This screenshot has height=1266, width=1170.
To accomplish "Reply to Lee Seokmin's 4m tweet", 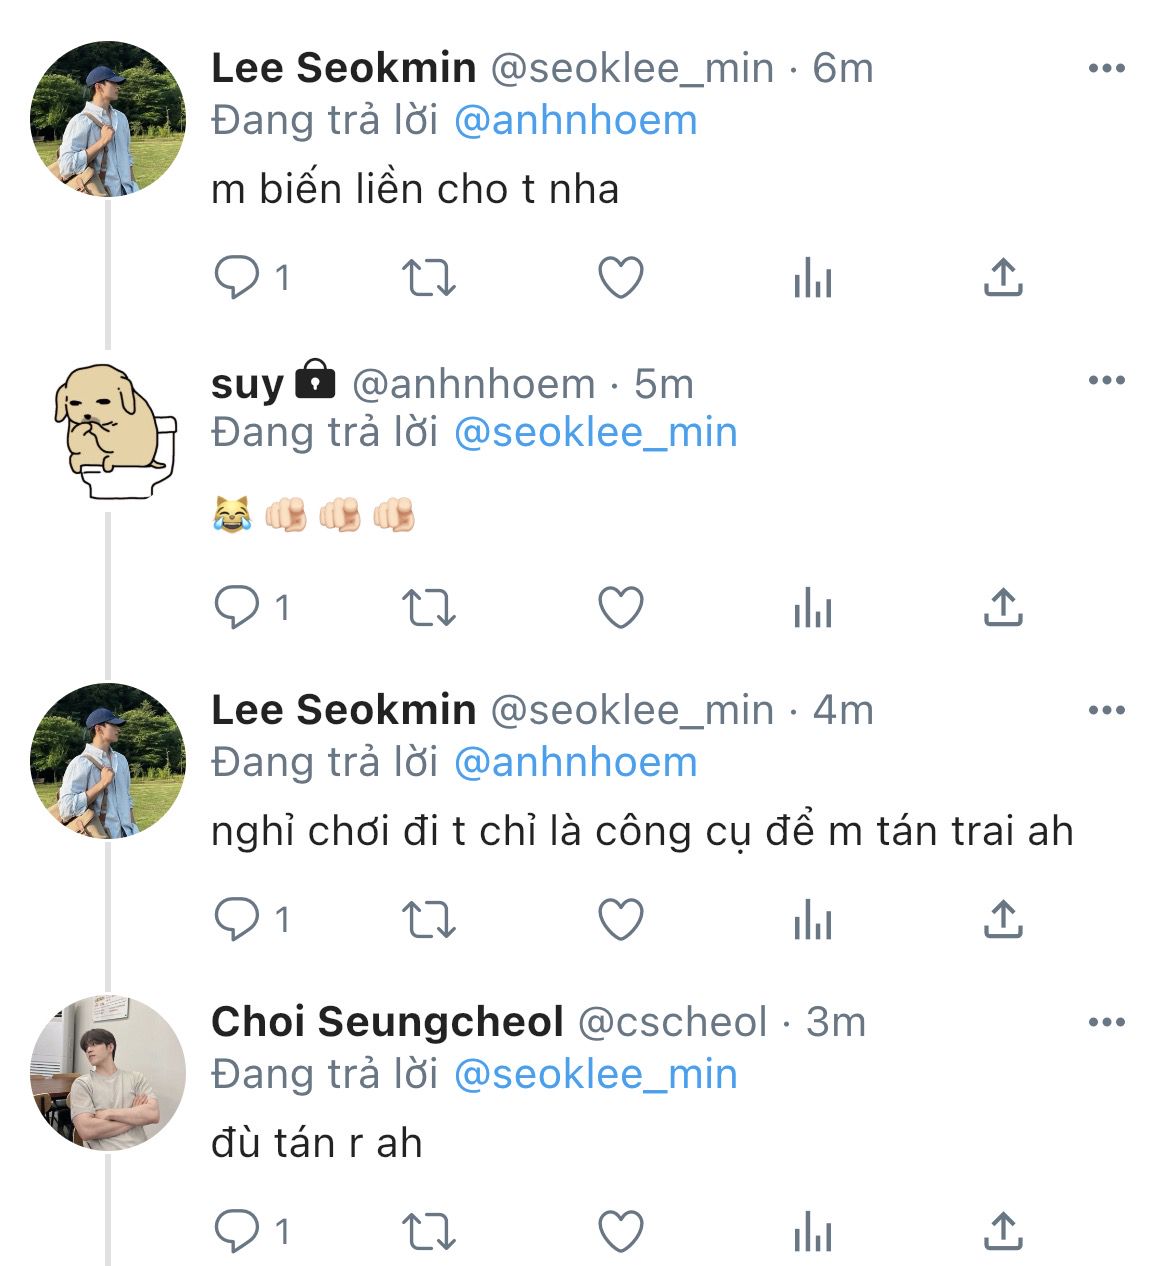I will [x=237, y=919].
